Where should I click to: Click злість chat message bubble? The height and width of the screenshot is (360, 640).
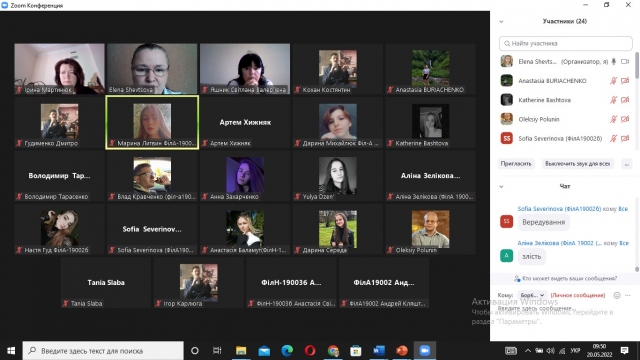click(531, 257)
